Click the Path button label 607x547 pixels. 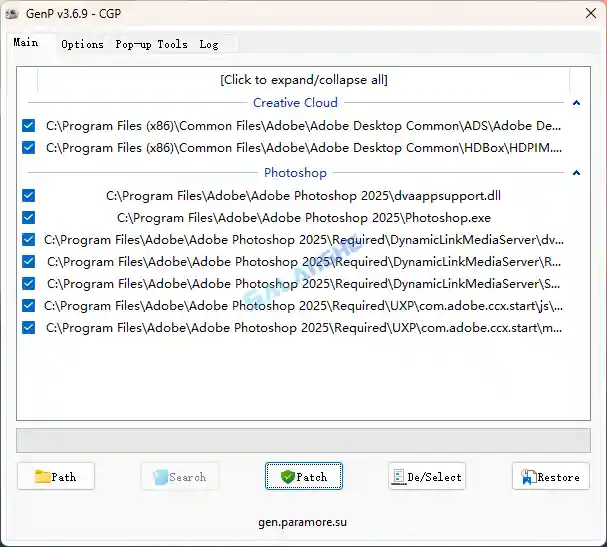tap(64, 477)
